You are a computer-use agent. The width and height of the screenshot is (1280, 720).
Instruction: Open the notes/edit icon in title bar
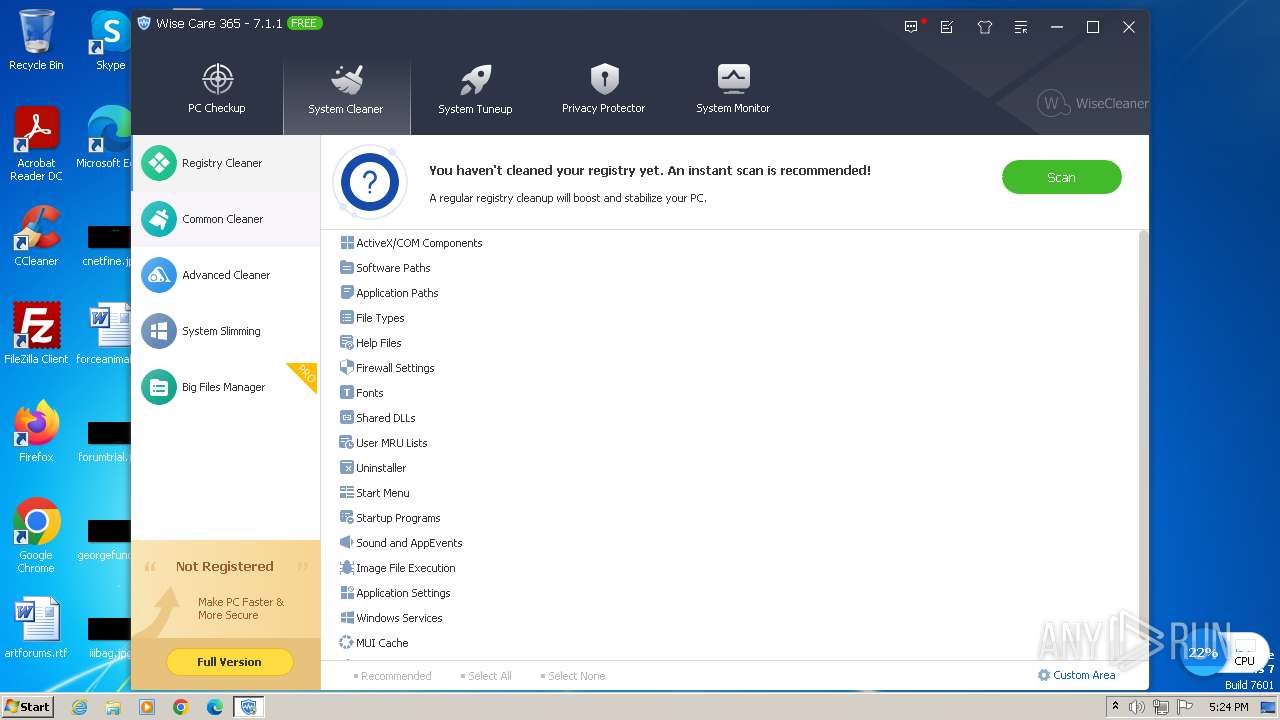coord(947,27)
